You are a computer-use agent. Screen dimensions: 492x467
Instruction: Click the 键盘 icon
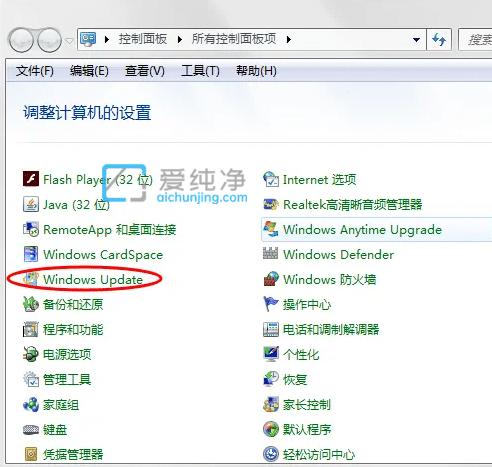point(31,429)
